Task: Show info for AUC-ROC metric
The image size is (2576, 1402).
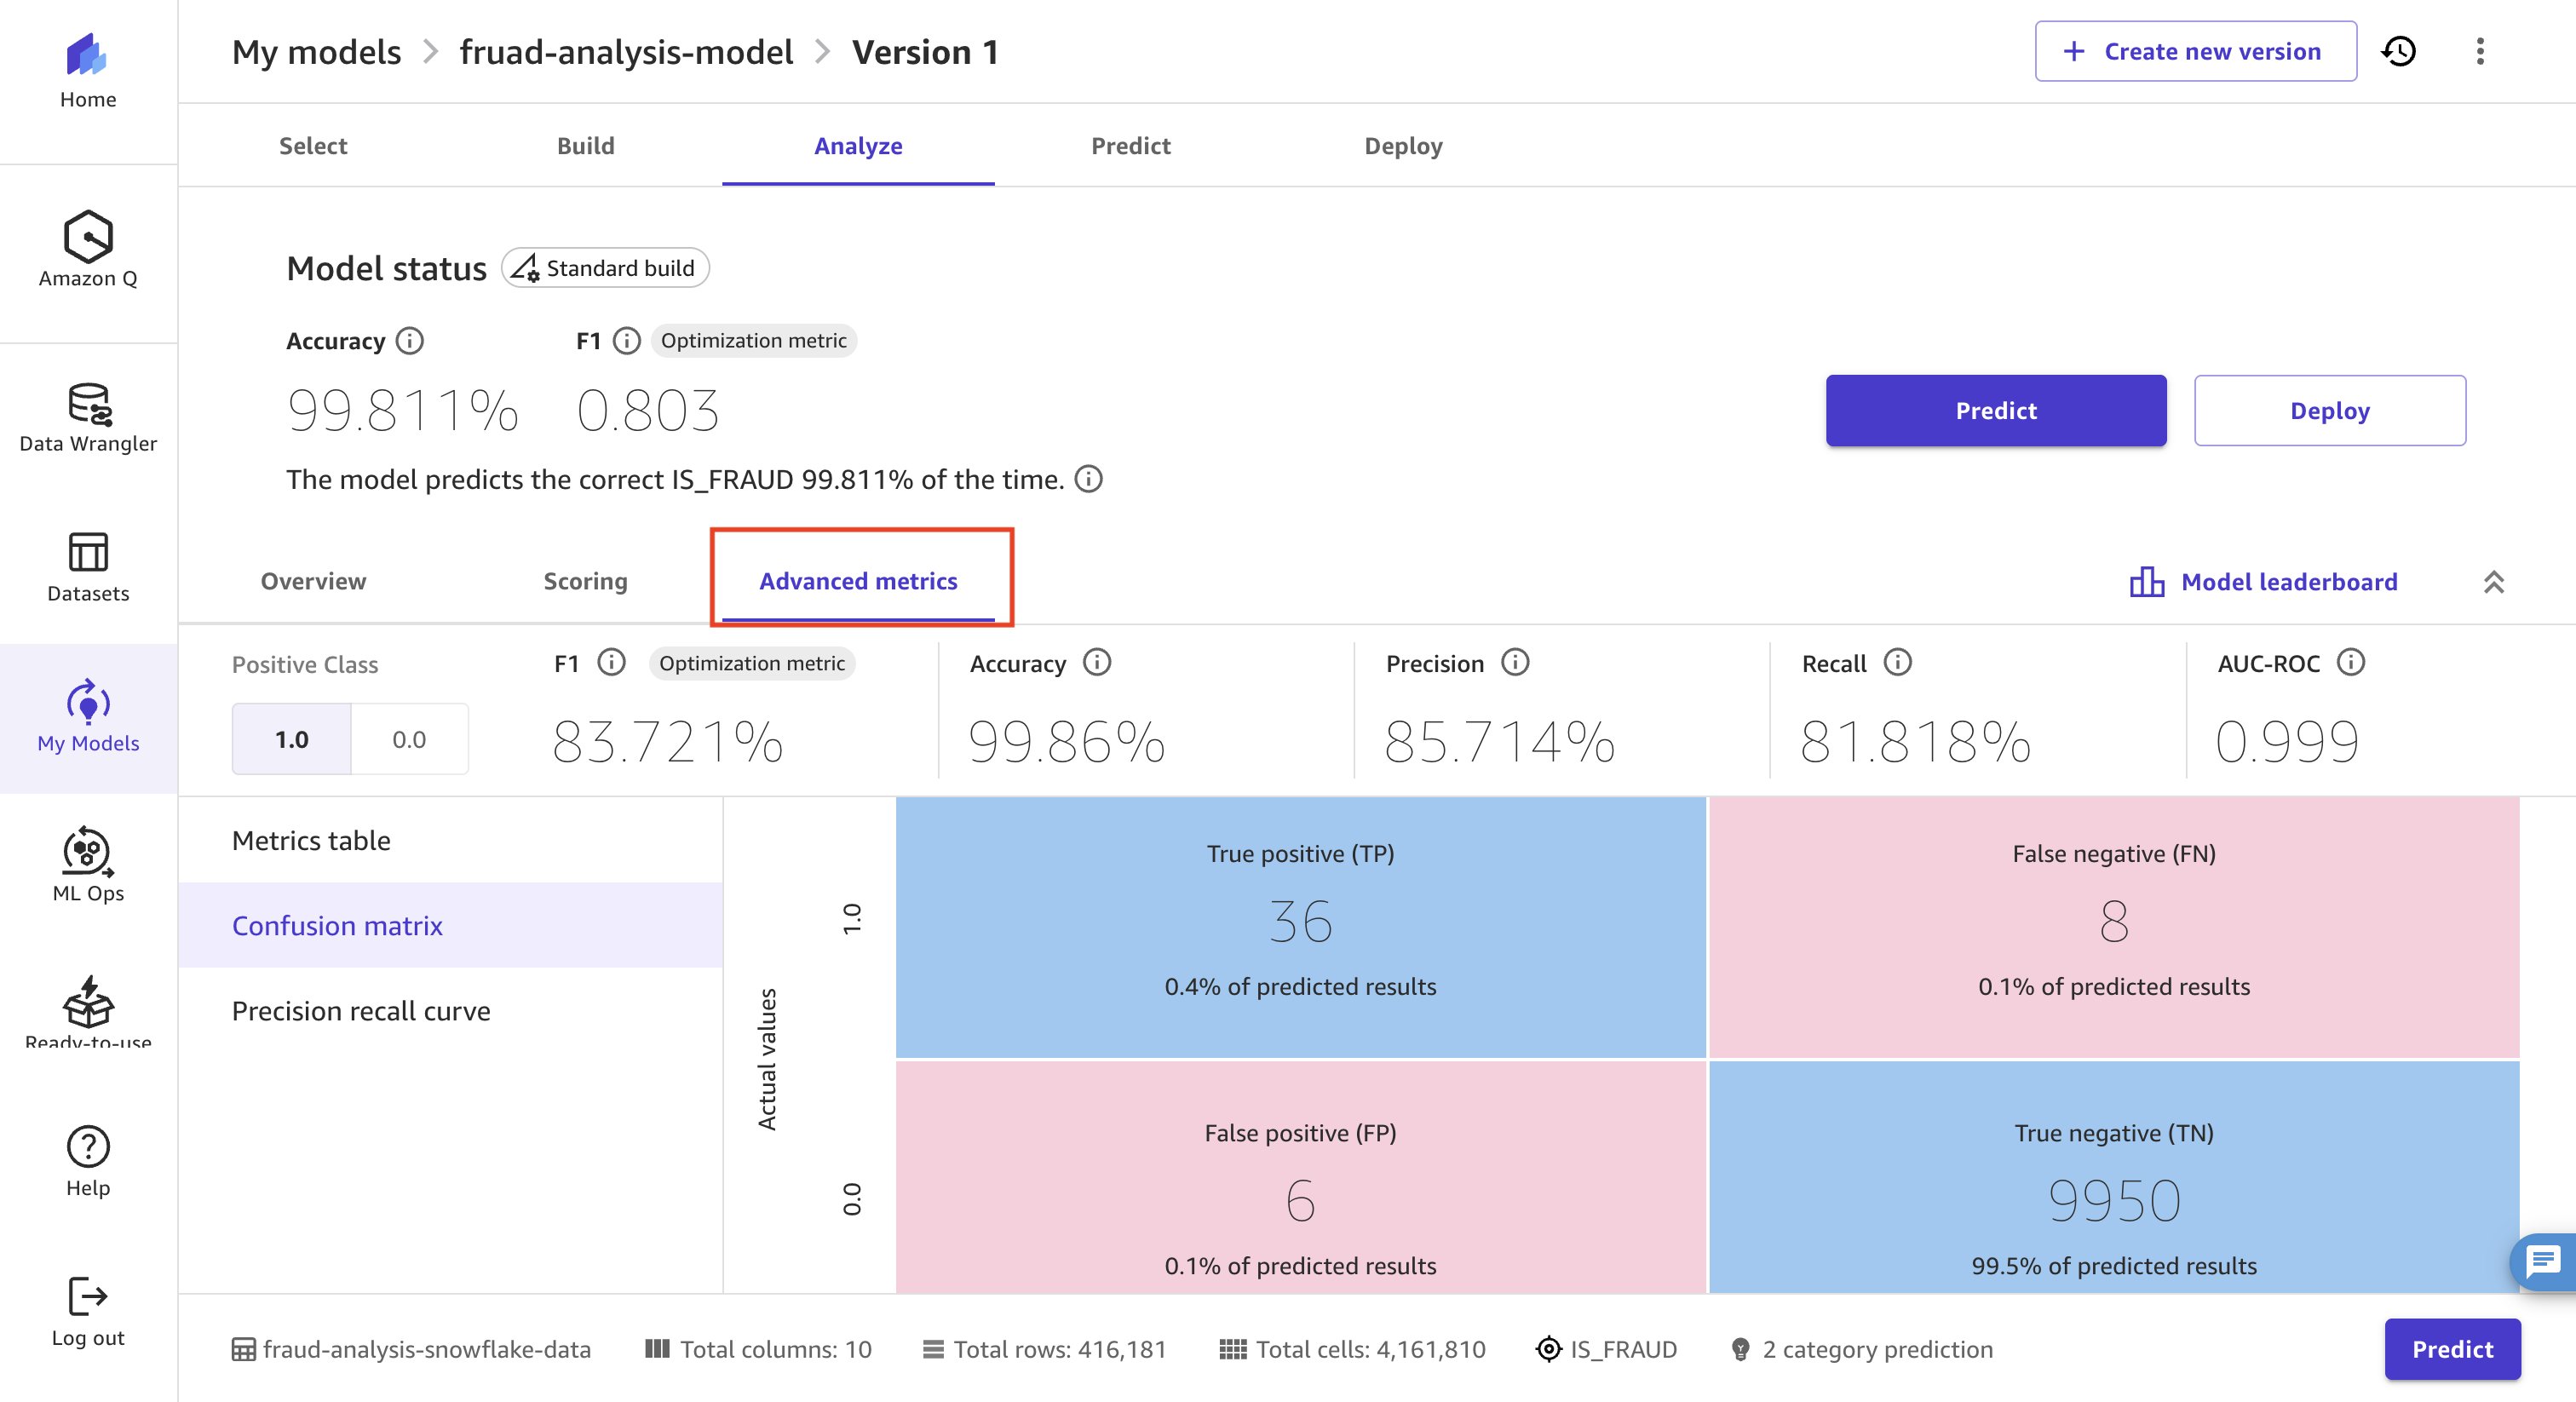Action: point(2351,662)
